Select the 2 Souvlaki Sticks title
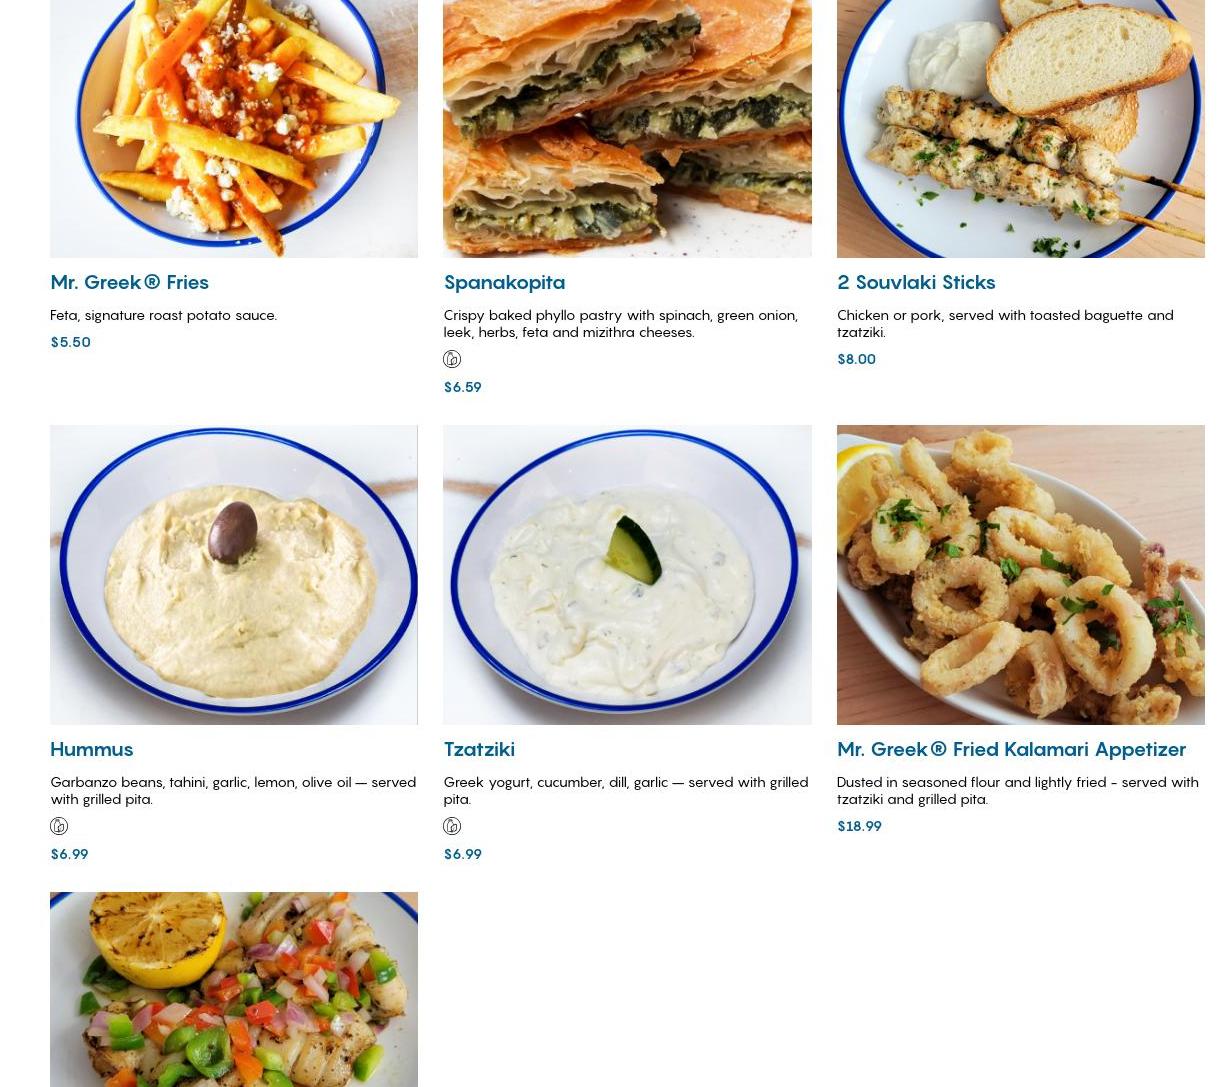Image resolution: width=1230 pixels, height=1087 pixels. pyautogui.click(x=916, y=282)
